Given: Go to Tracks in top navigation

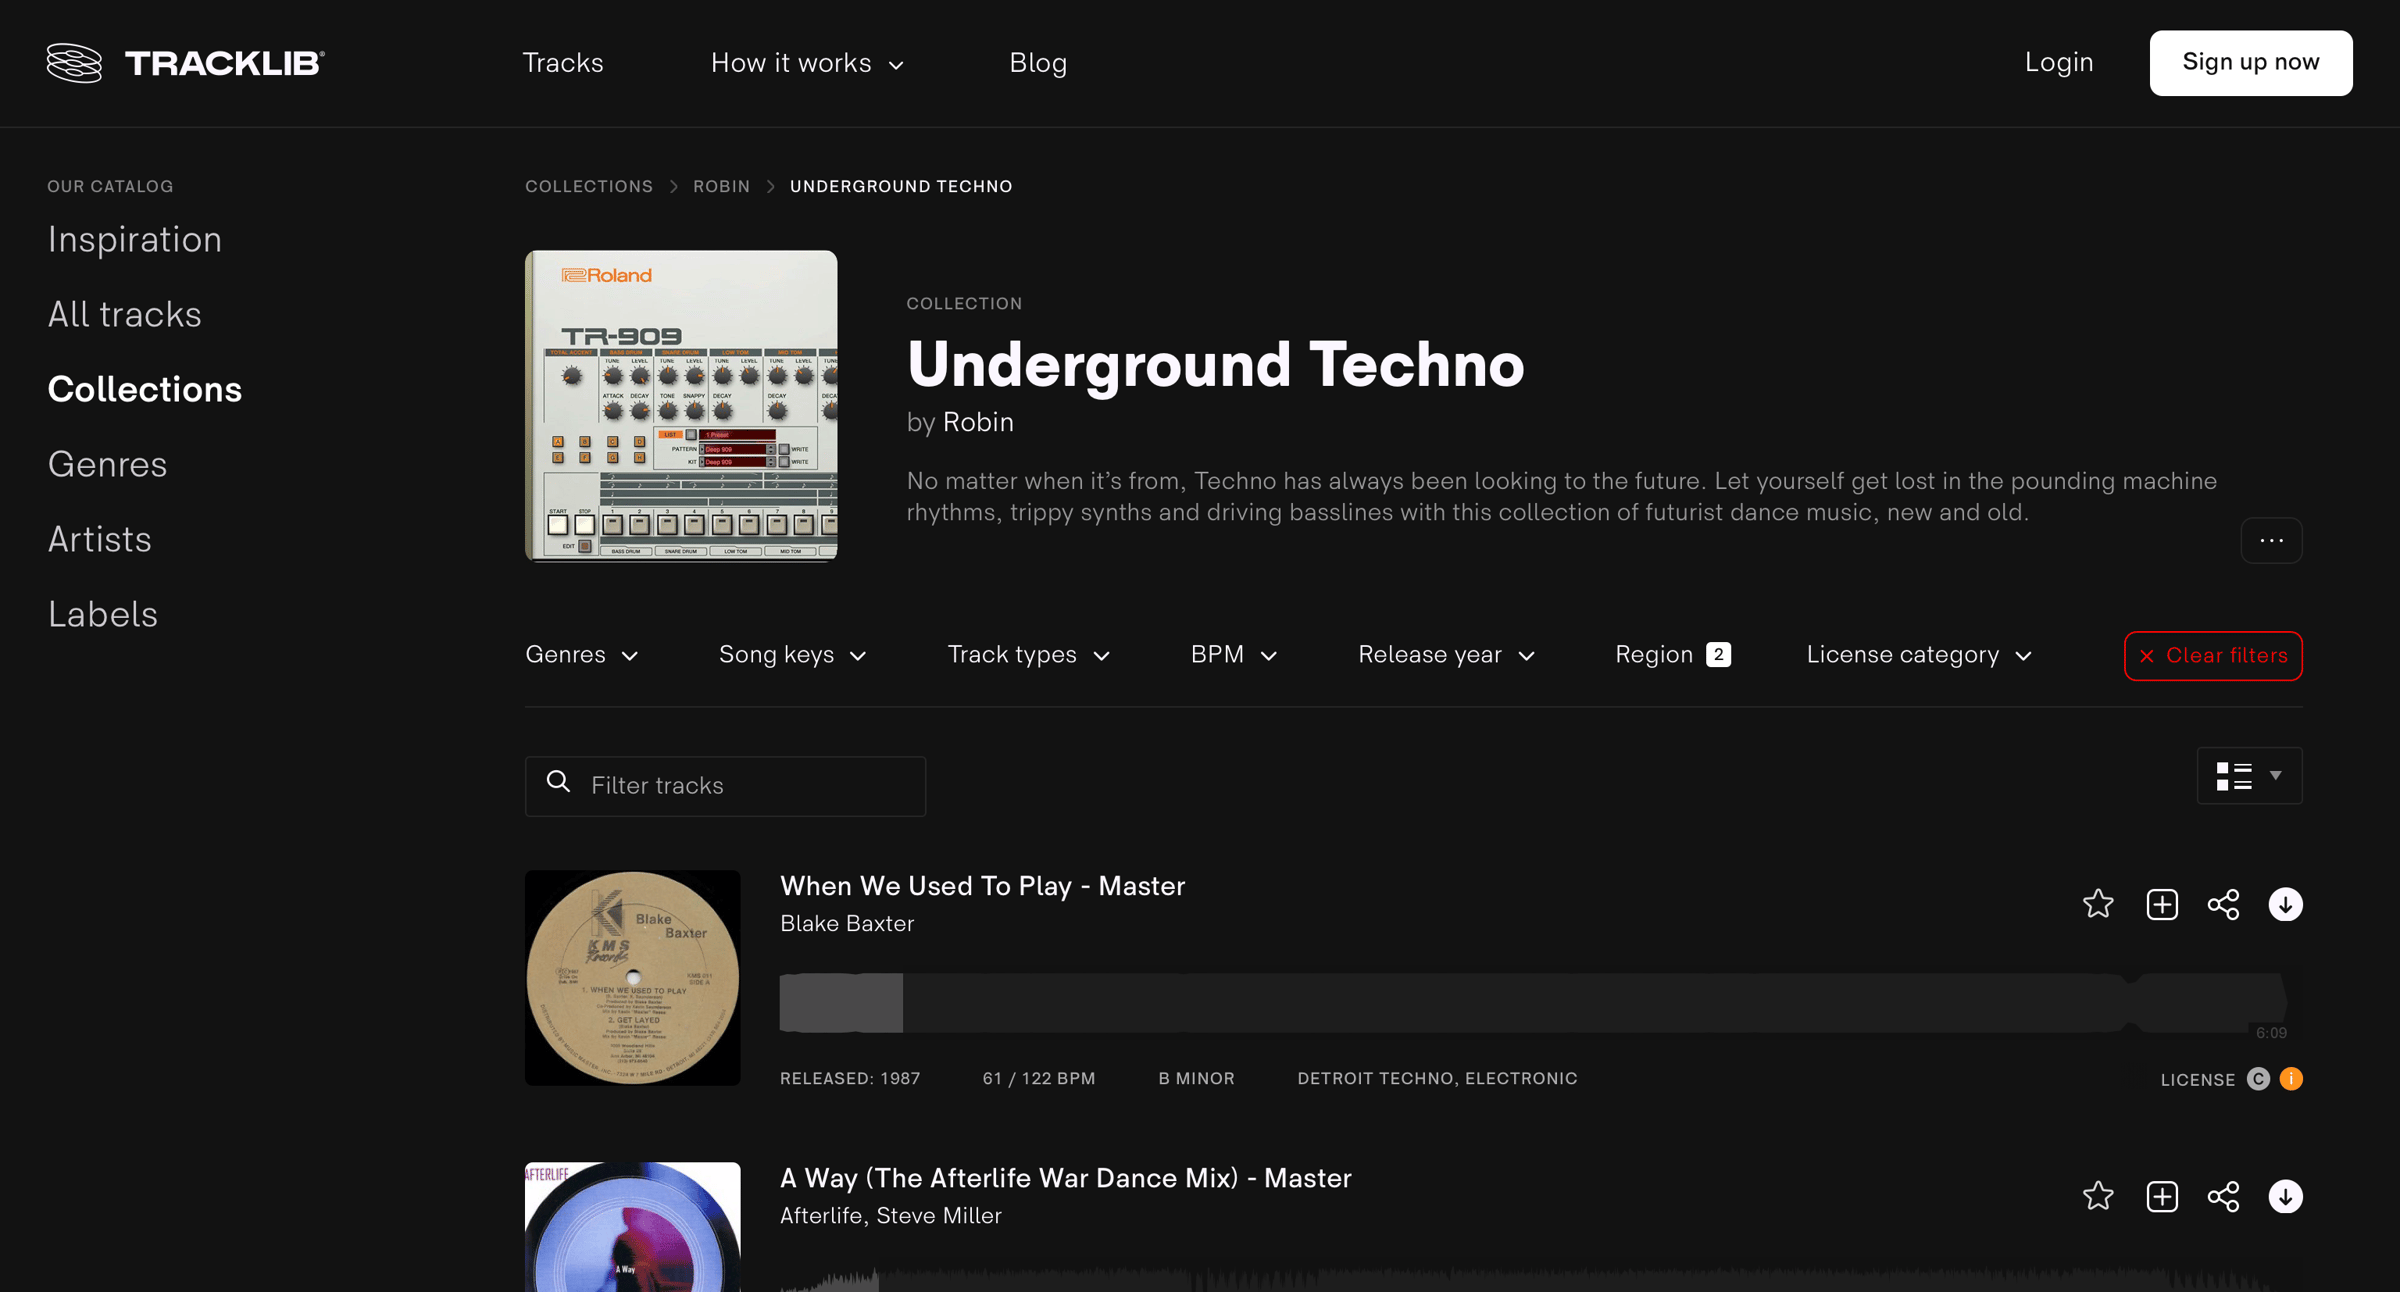Looking at the screenshot, I should (x=563, y=63).
